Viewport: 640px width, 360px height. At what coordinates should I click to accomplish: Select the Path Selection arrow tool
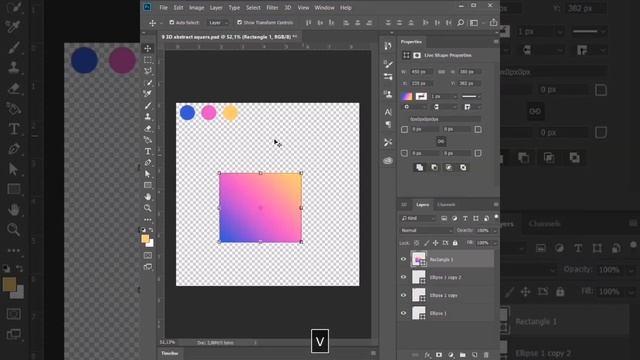pyautogui.click(x=148, y=174)
